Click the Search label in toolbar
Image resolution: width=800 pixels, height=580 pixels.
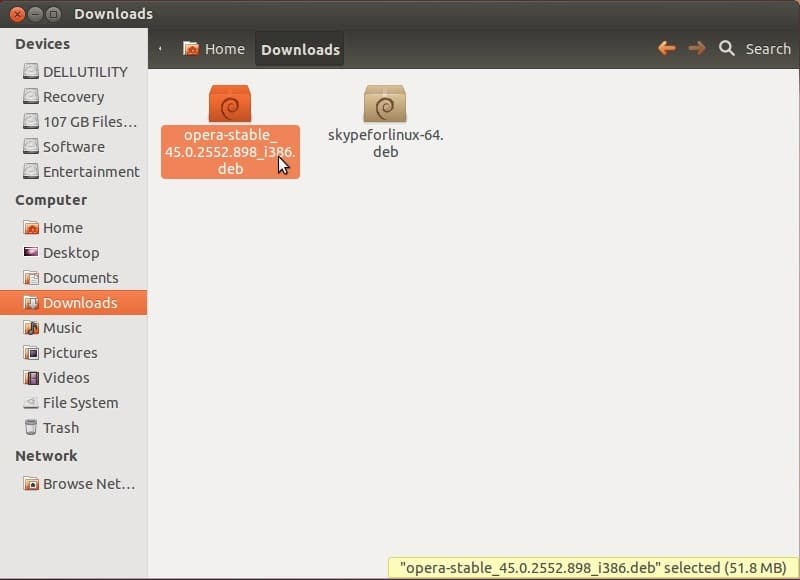(768, 49)
